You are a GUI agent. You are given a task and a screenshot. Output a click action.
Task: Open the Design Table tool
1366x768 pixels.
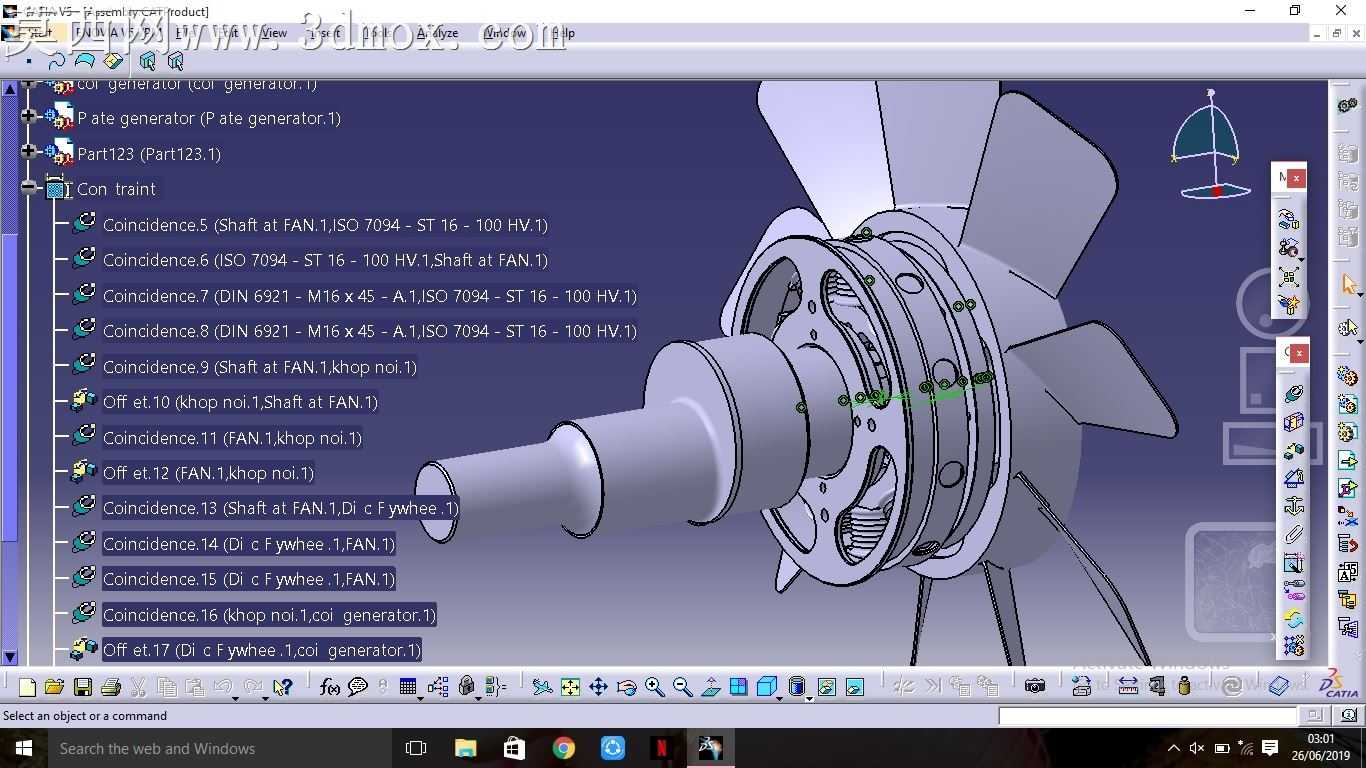[x=408, y=687]
